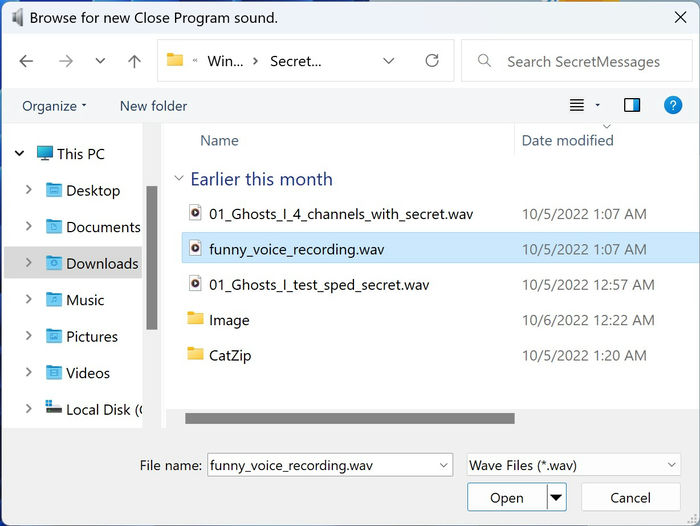700x526 pixels.
Task: Click the speaker icon in title bar
Action: pyautogui.click(x=17, y=18)
